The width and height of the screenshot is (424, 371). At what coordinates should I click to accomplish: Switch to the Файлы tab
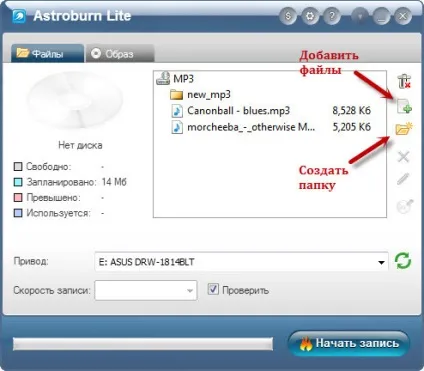47,53
